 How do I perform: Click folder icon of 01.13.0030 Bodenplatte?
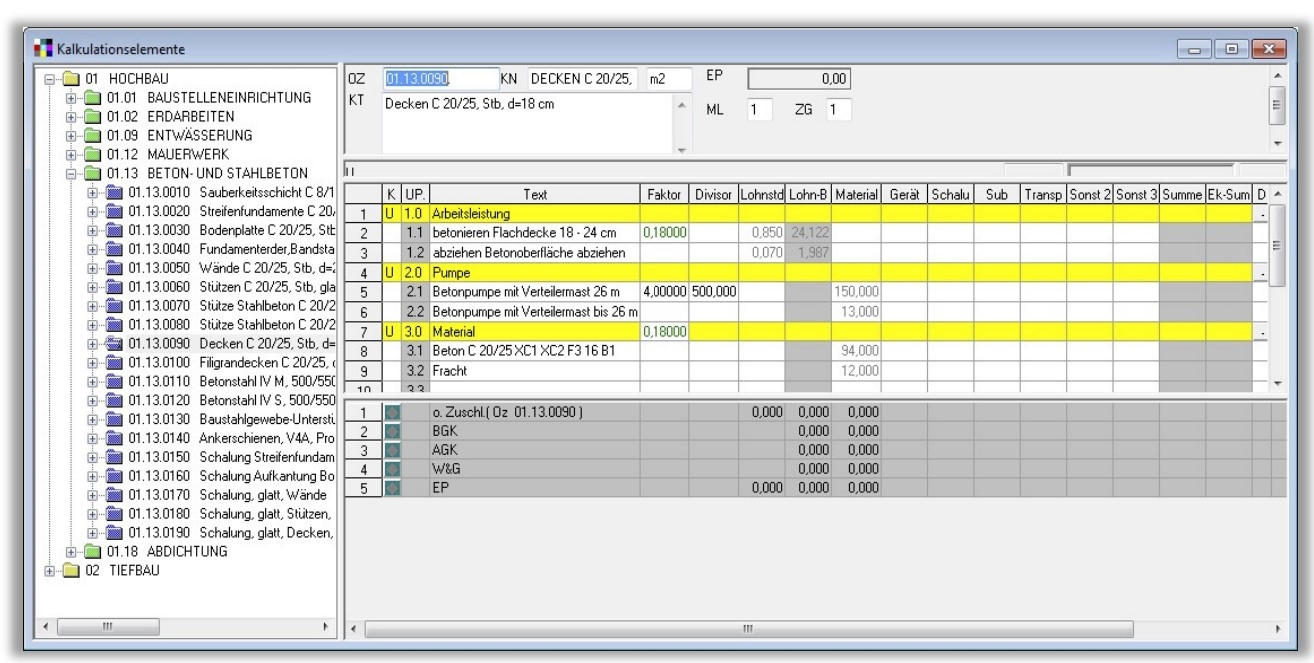pos(113,229)
